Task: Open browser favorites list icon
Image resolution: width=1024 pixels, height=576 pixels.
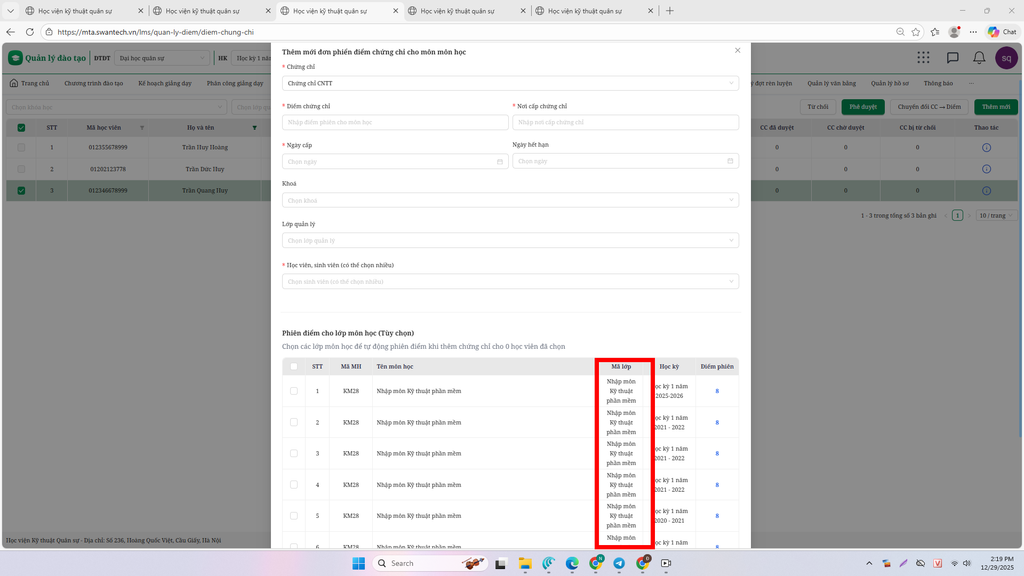Action: (935, 31)
